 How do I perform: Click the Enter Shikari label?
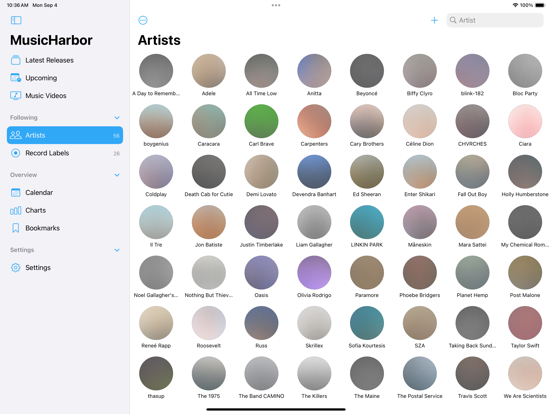[420, 194]
